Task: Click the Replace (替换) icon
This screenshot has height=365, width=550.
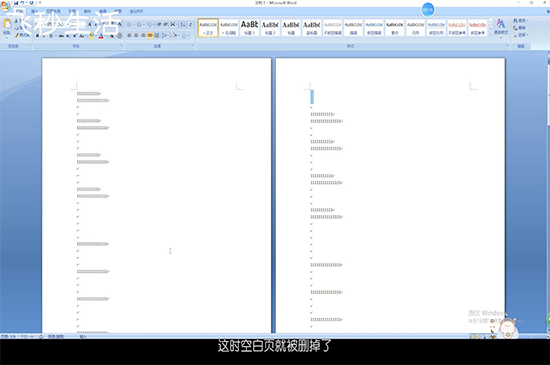Action: point(519,28)
